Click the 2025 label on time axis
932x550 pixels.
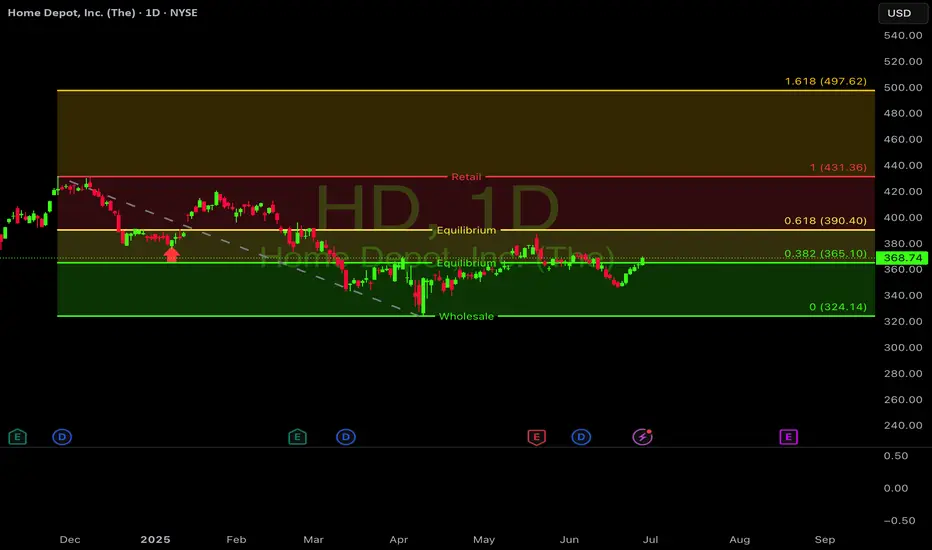(x=155, y=539)
